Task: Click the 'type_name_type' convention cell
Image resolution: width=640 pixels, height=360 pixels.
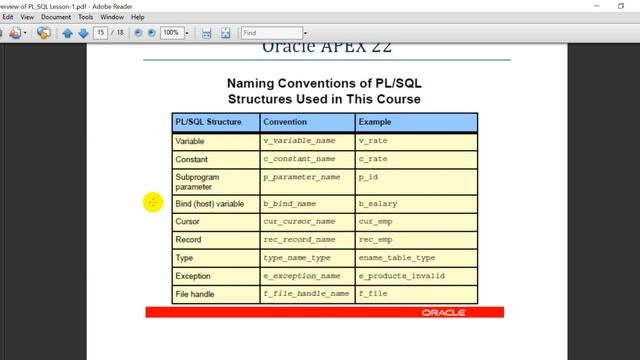Action: coord(307,258)
